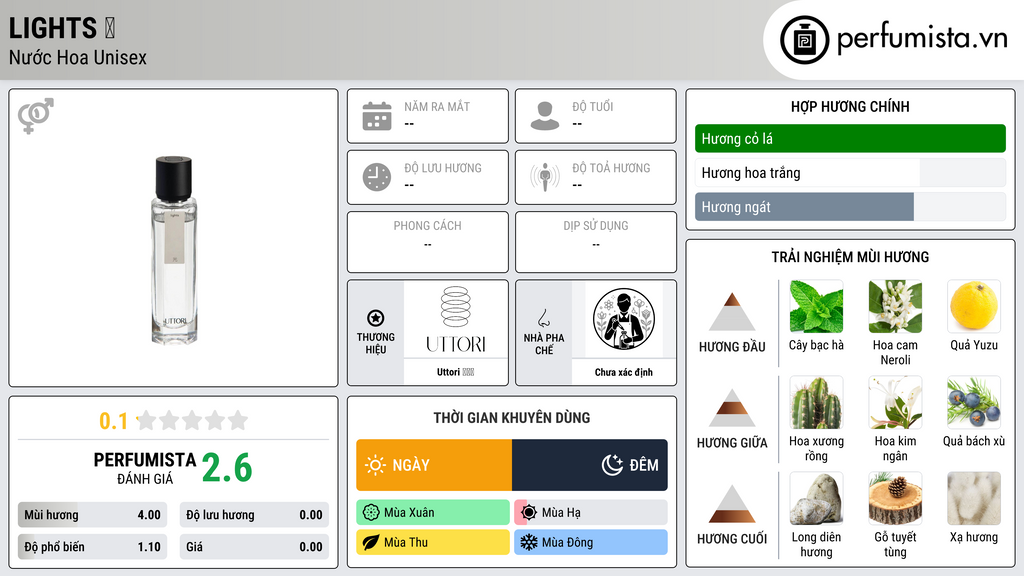Viewport: 1024px width, 576px height.
Task: Click the perfumista.vn bottle logo icon
Action: click(x=805, y=40)
